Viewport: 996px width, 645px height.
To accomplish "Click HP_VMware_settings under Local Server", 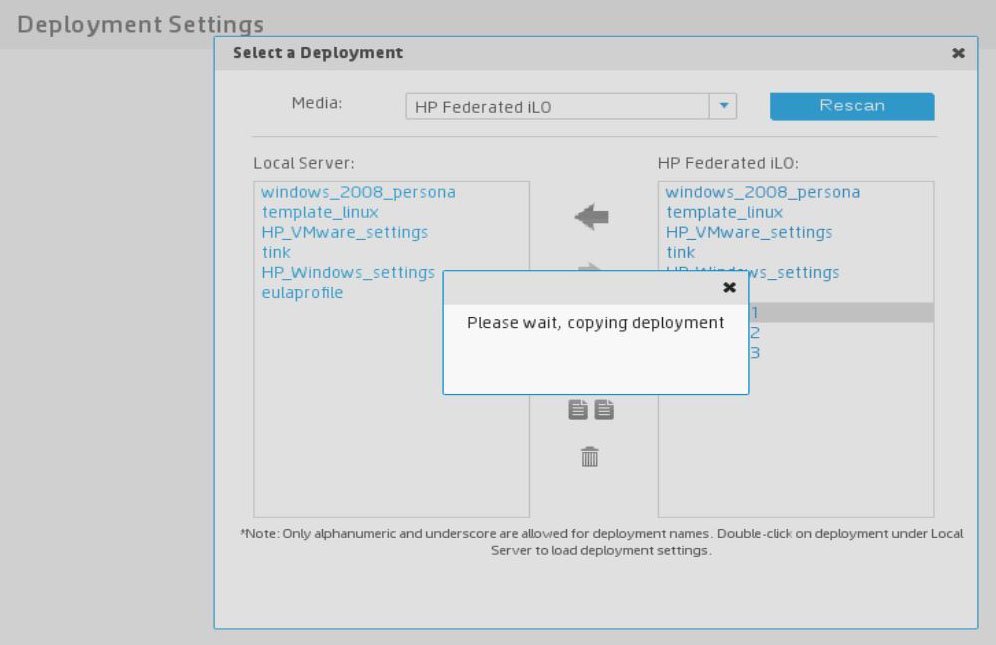I will tap(344, 232).
